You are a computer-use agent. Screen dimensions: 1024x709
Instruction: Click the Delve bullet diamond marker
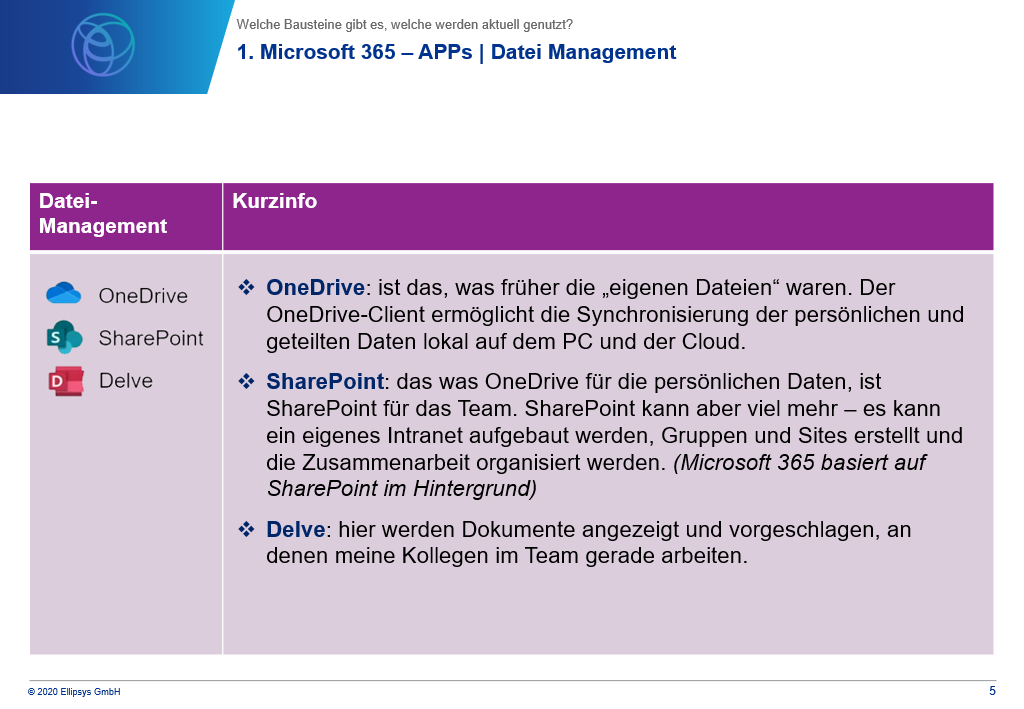[246, 529]
